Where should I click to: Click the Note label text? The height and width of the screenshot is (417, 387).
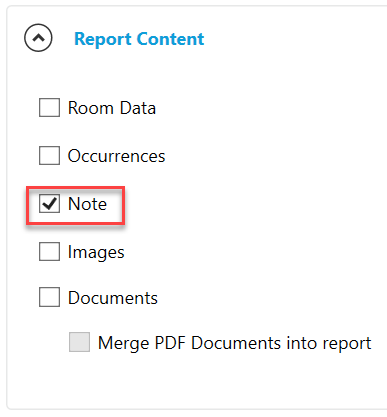87,204
